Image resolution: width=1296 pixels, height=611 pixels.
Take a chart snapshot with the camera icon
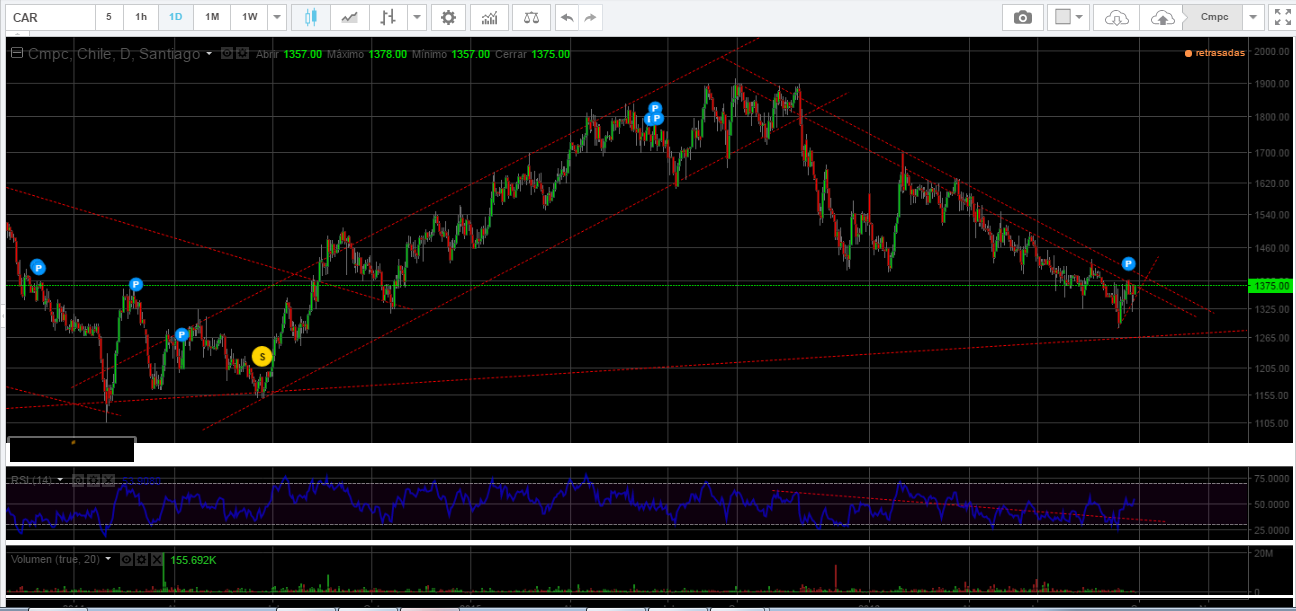pos(1022,17)
